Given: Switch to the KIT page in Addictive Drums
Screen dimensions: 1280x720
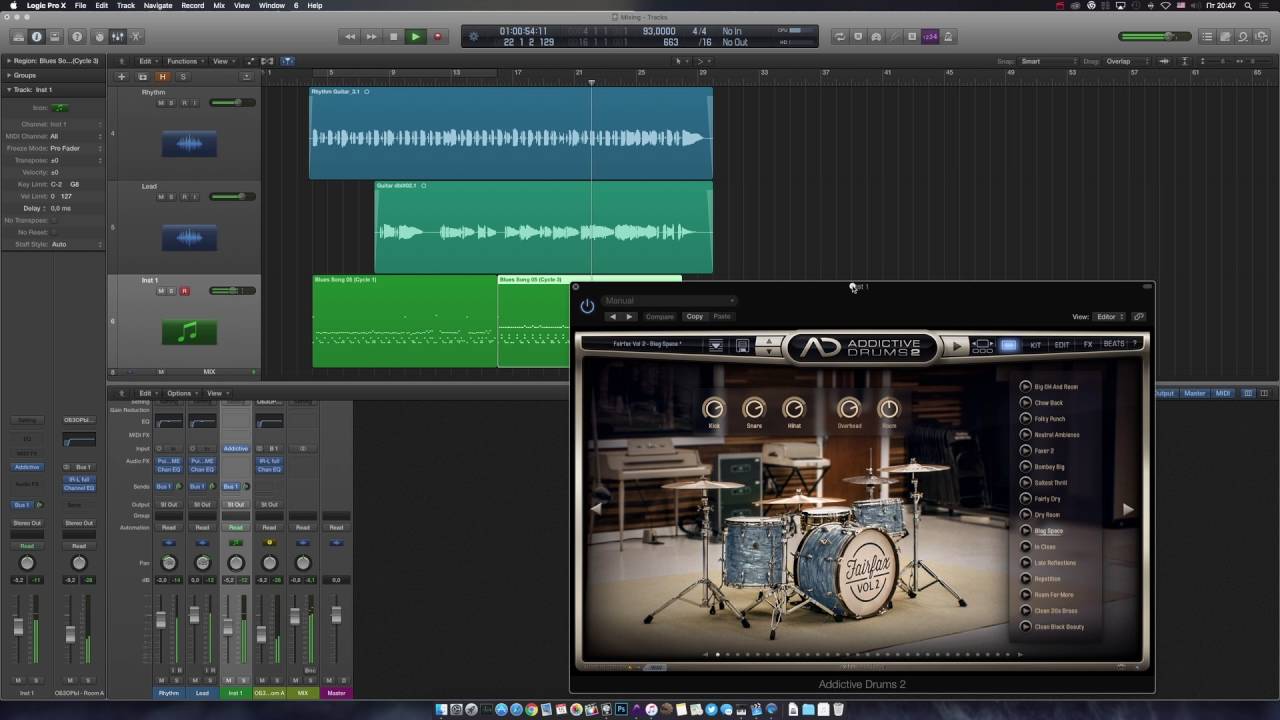Looking at the screenshot, I should pos(1036,345).
